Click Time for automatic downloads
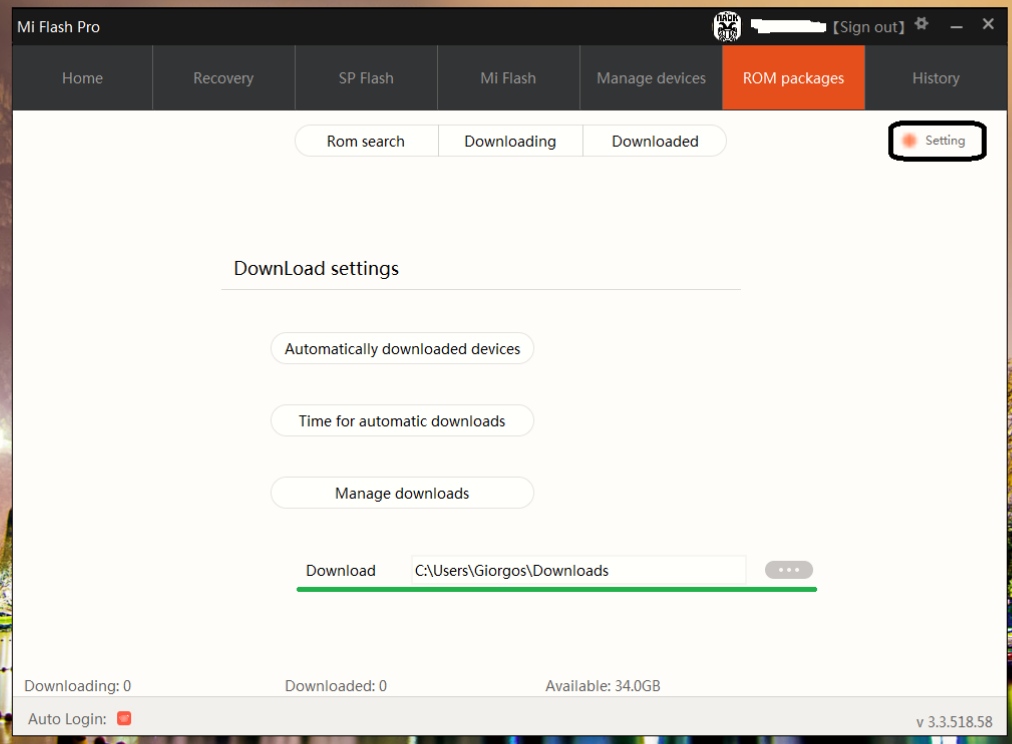Viewport: 1012px width, 744px height. (402, 421)
